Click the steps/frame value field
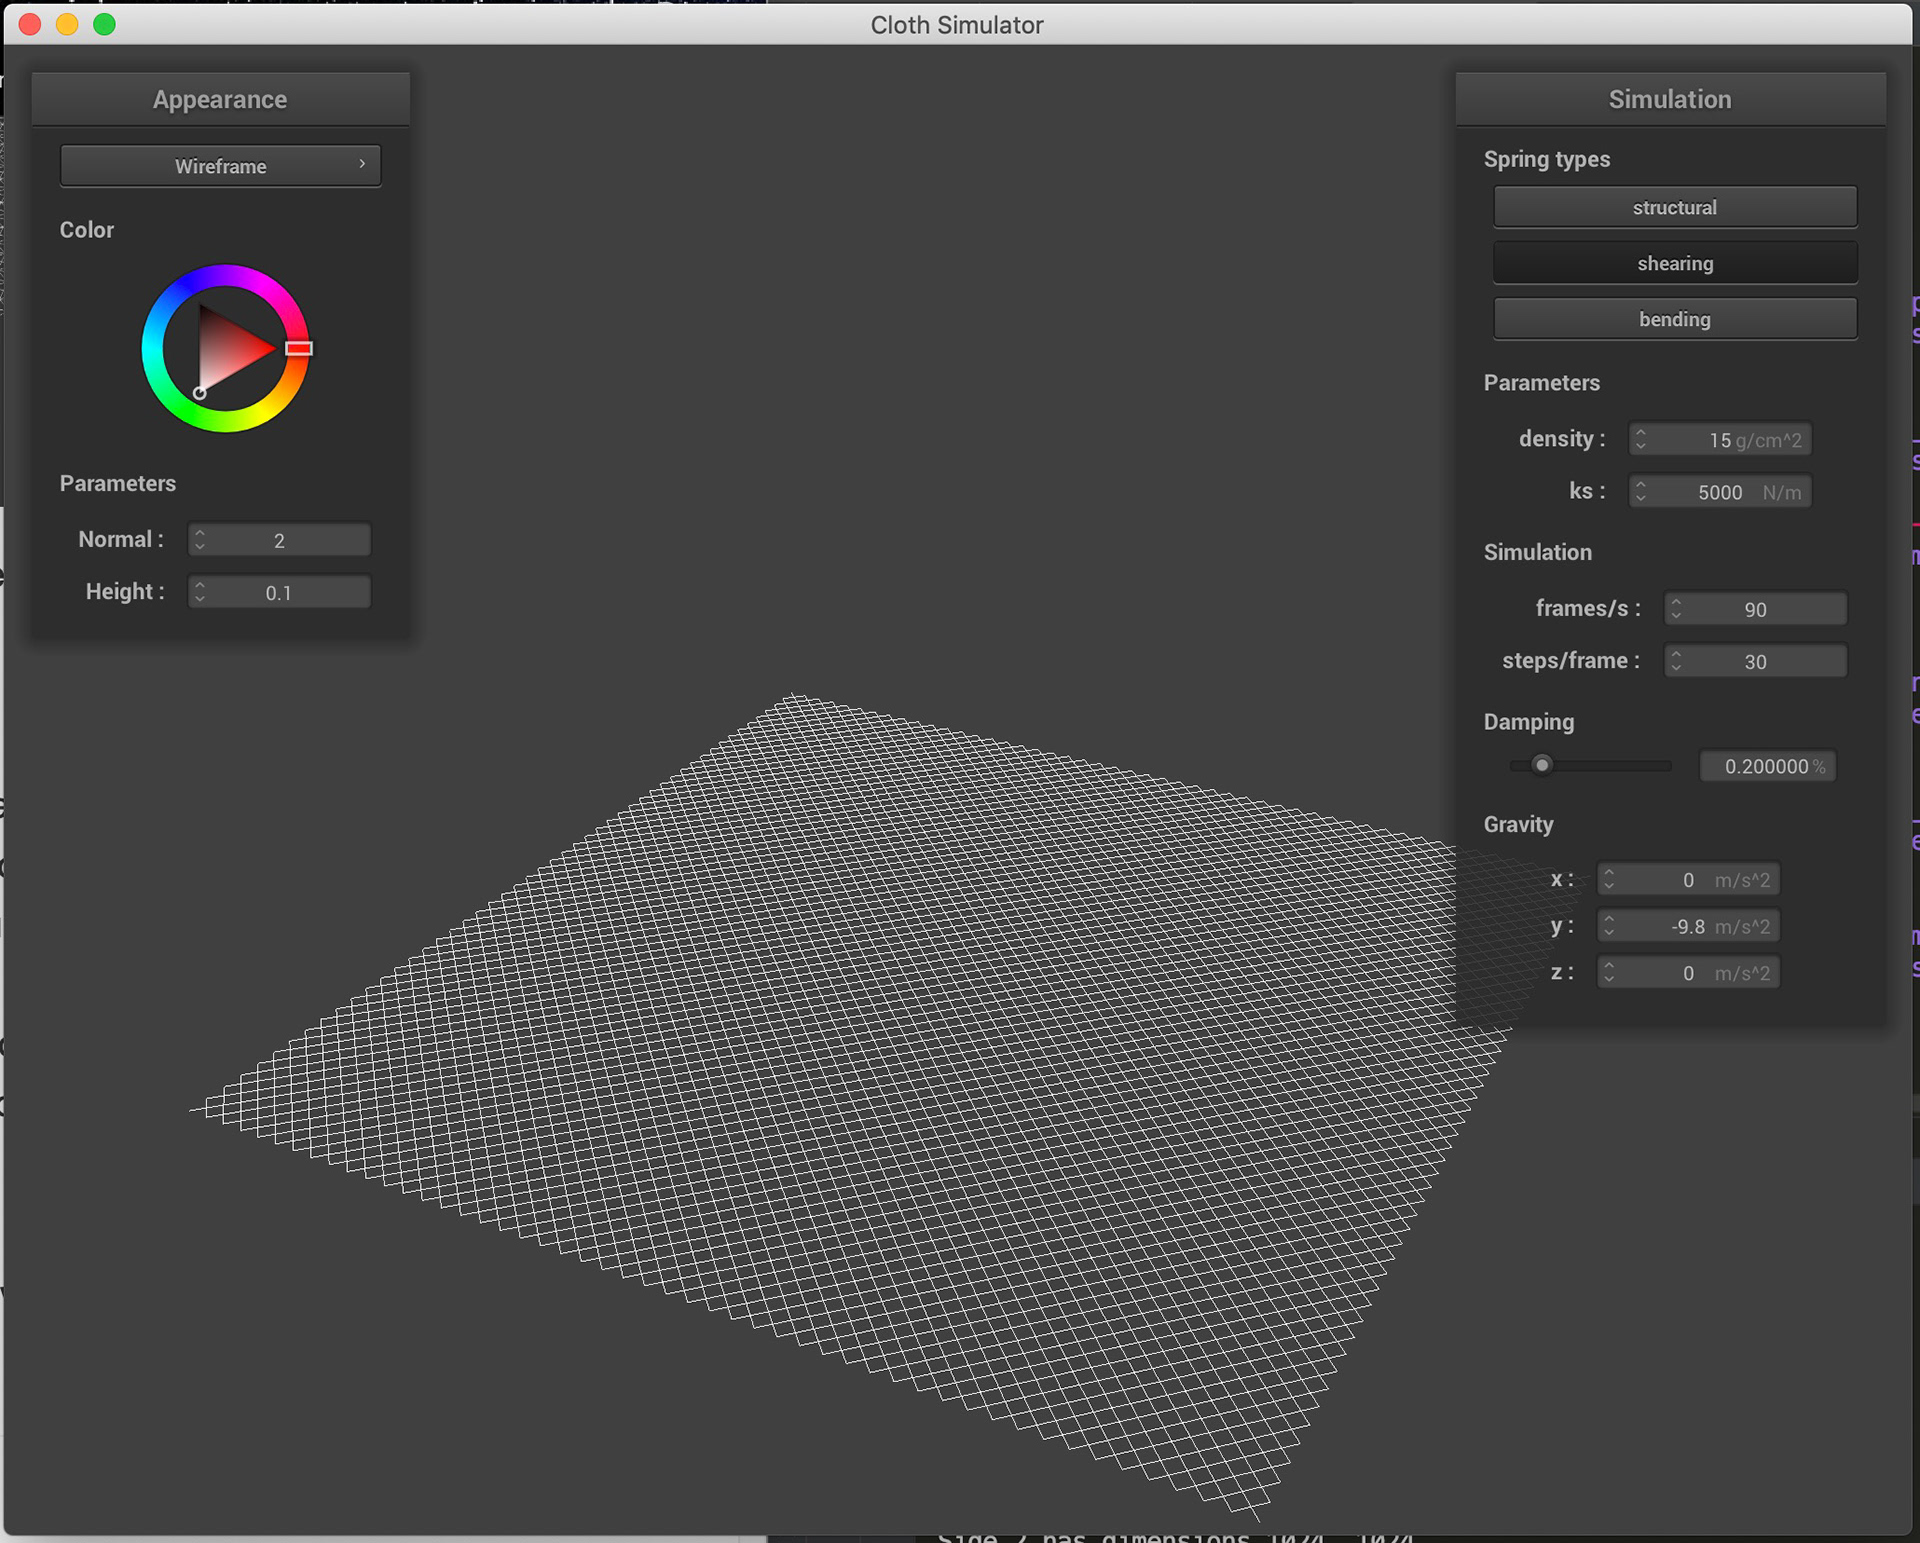This screenshot has height=1543, width=1920. (x=1755, y=661)
